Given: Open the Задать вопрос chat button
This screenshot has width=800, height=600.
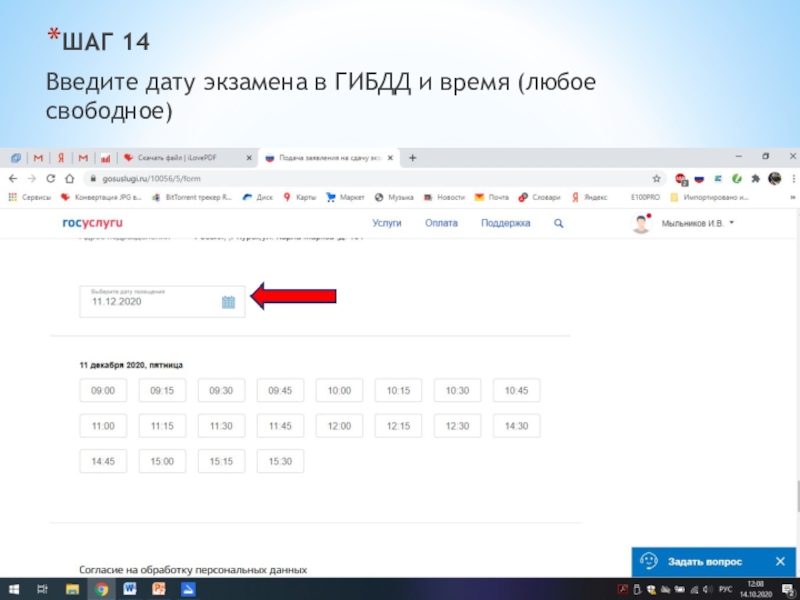Looking at the screenshot, I should point(697,561).
